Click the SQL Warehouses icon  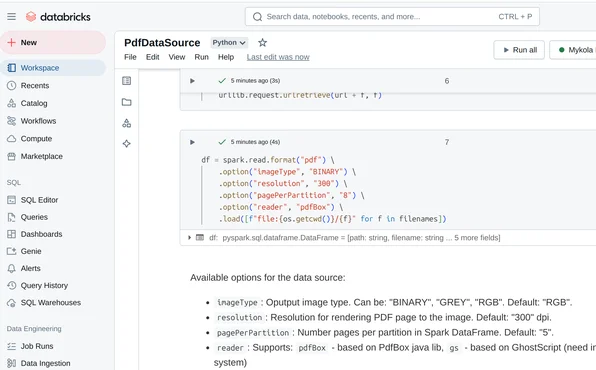(12, 303)
